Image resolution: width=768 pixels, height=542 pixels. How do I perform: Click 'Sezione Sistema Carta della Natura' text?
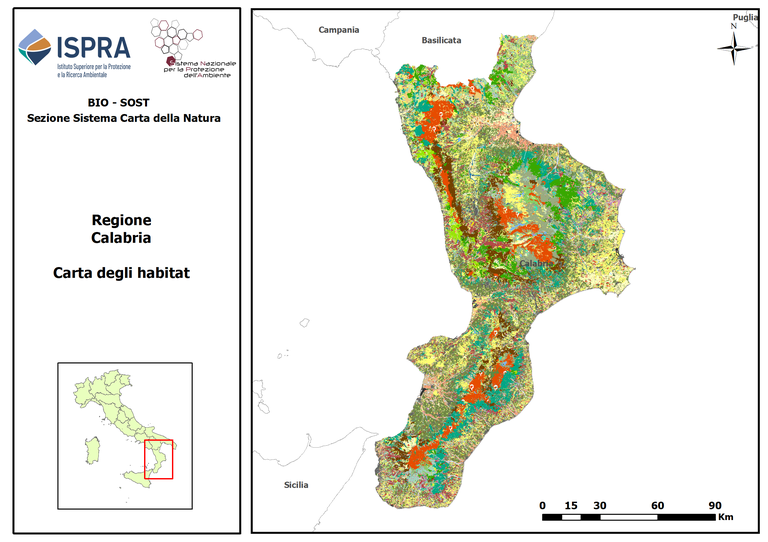[x=124, y=118]
